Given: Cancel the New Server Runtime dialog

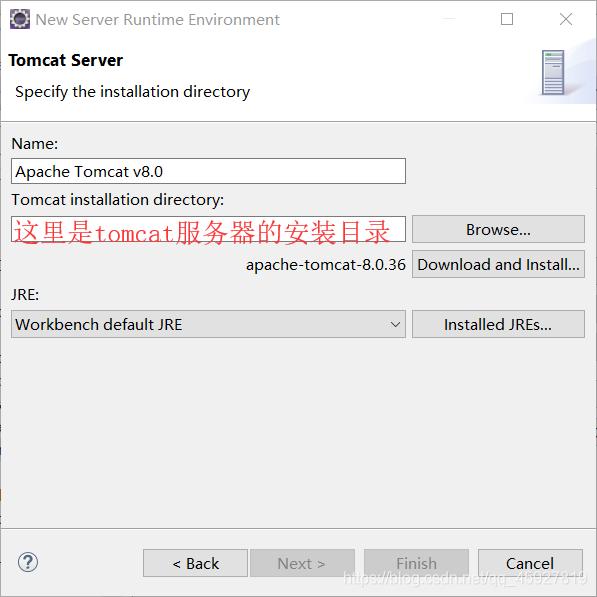Looking at the screenshot, I should [530, 563].
